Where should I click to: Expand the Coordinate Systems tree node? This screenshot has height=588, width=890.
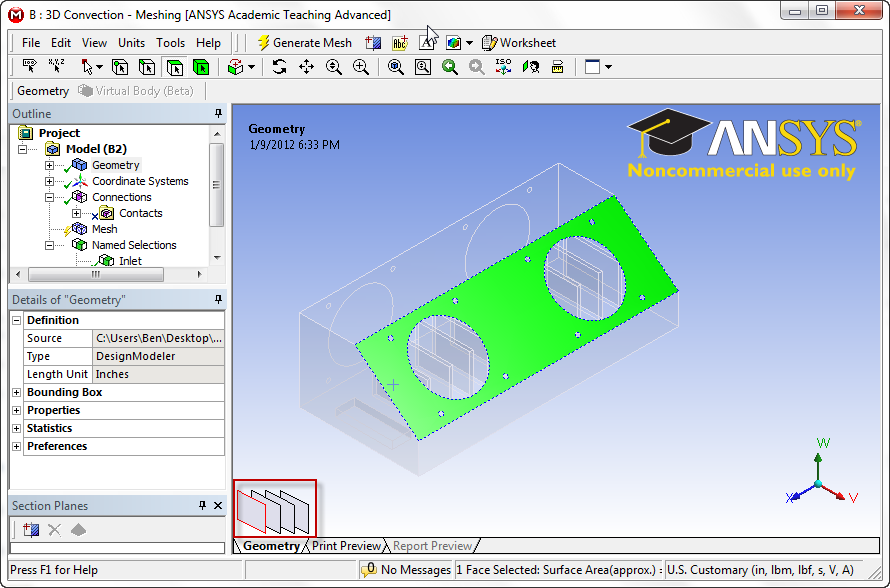49,181
